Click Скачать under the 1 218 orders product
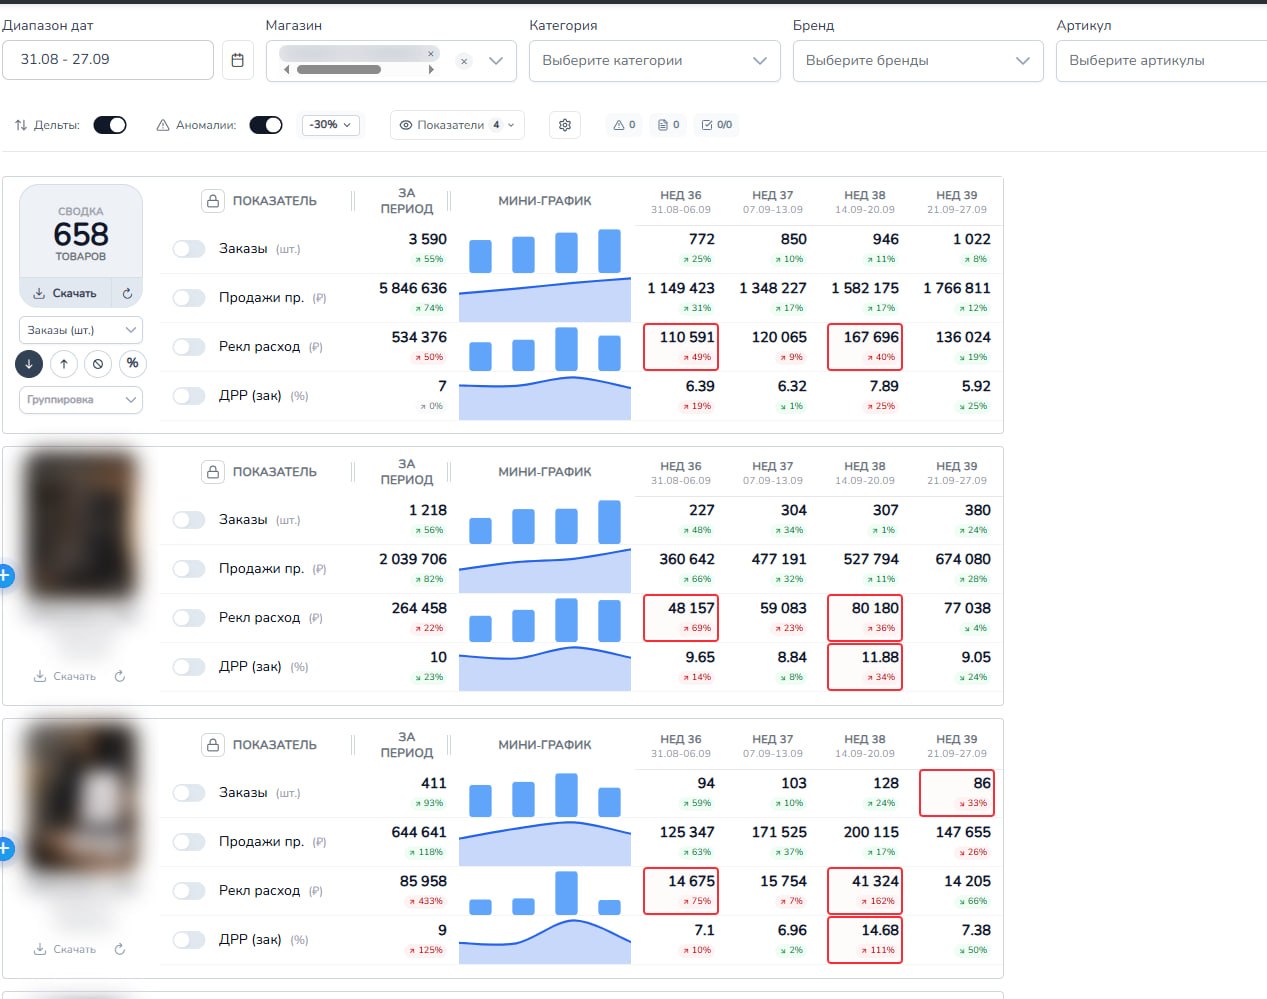Image resolution: width=1267 pixels, height=999 pixels. click(x=65, y=677)
